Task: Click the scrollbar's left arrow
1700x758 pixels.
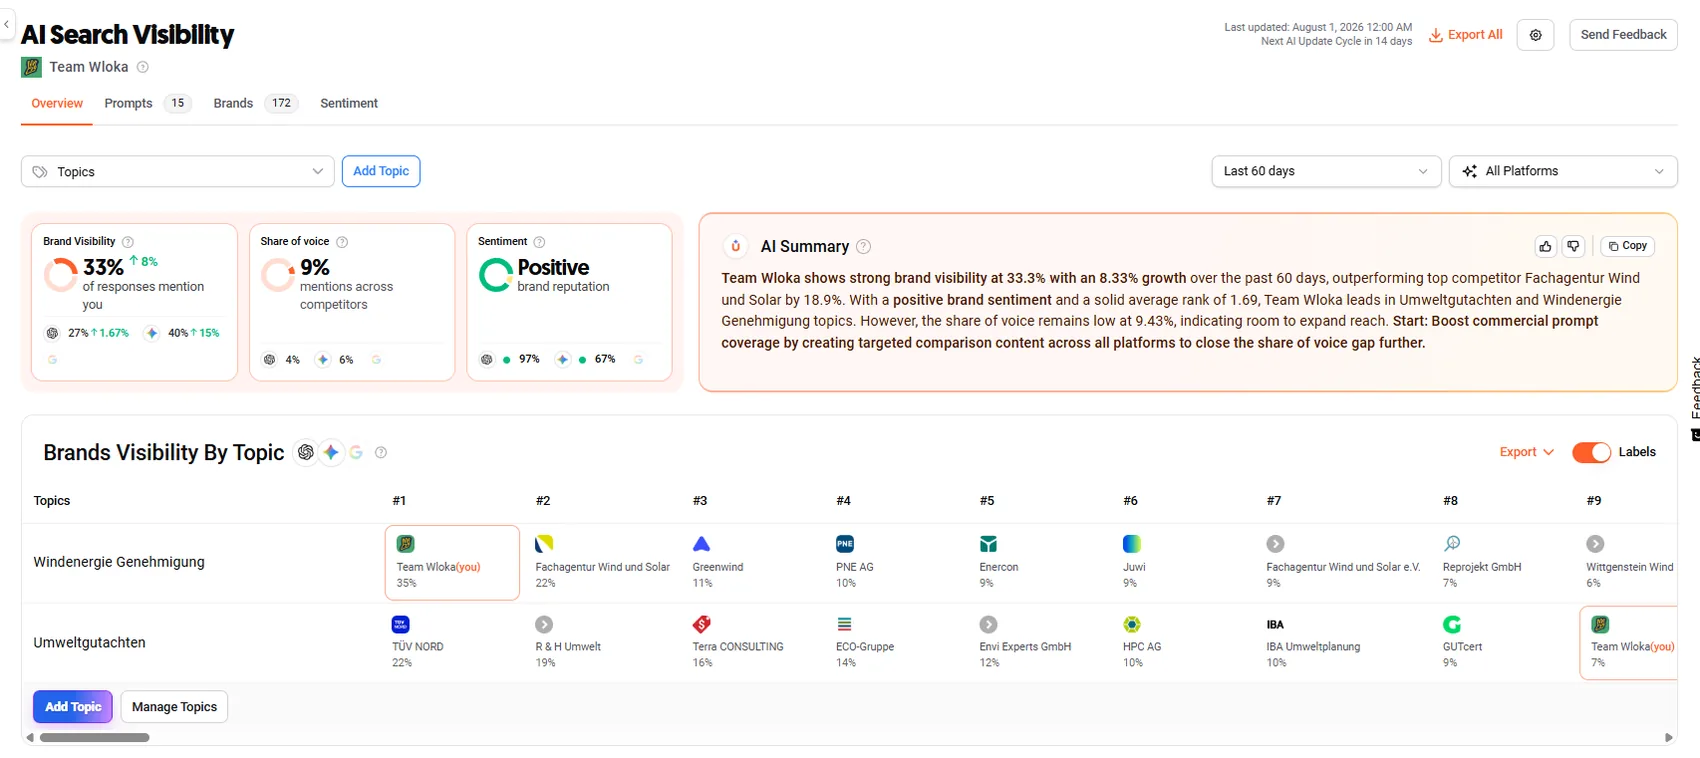Action: coord(30,738)
